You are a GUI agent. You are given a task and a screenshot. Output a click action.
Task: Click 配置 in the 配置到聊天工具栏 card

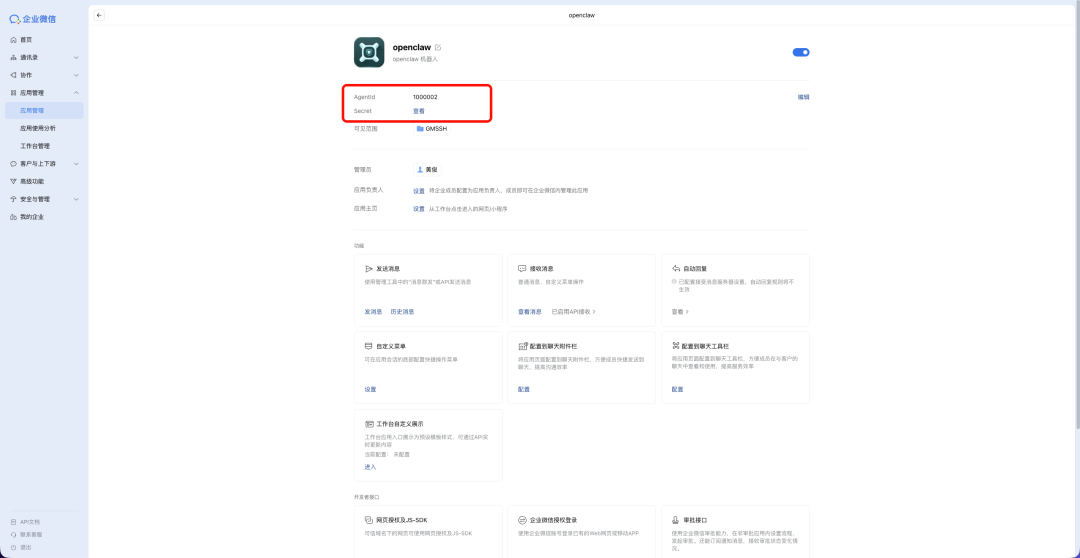pos(678,389)
